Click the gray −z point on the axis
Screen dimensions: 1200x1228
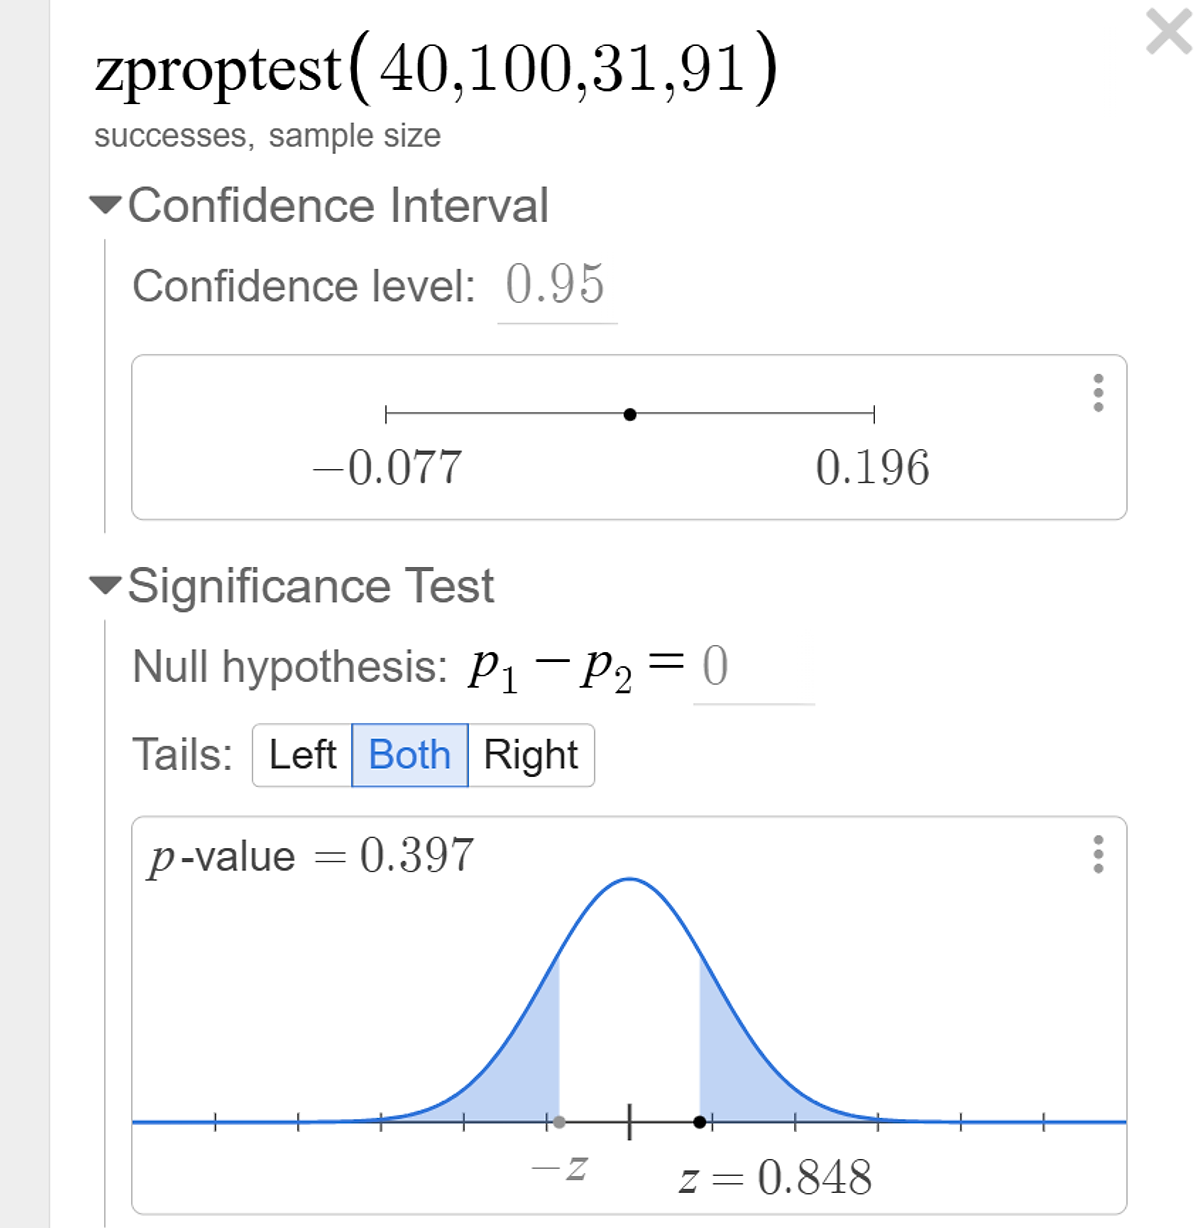(559, 1122)
